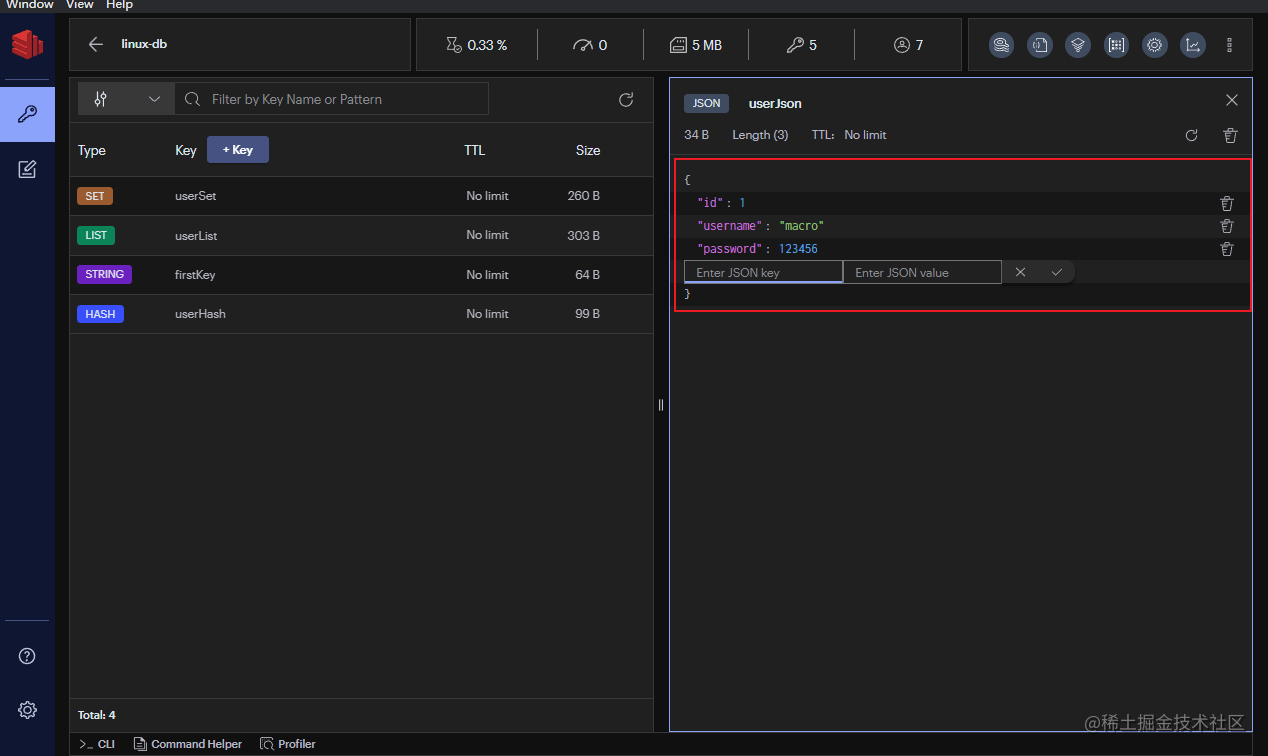Edit the 123456 password value
The height and width of the screenshot is (756, 1268).
click(x=798, y=249)
